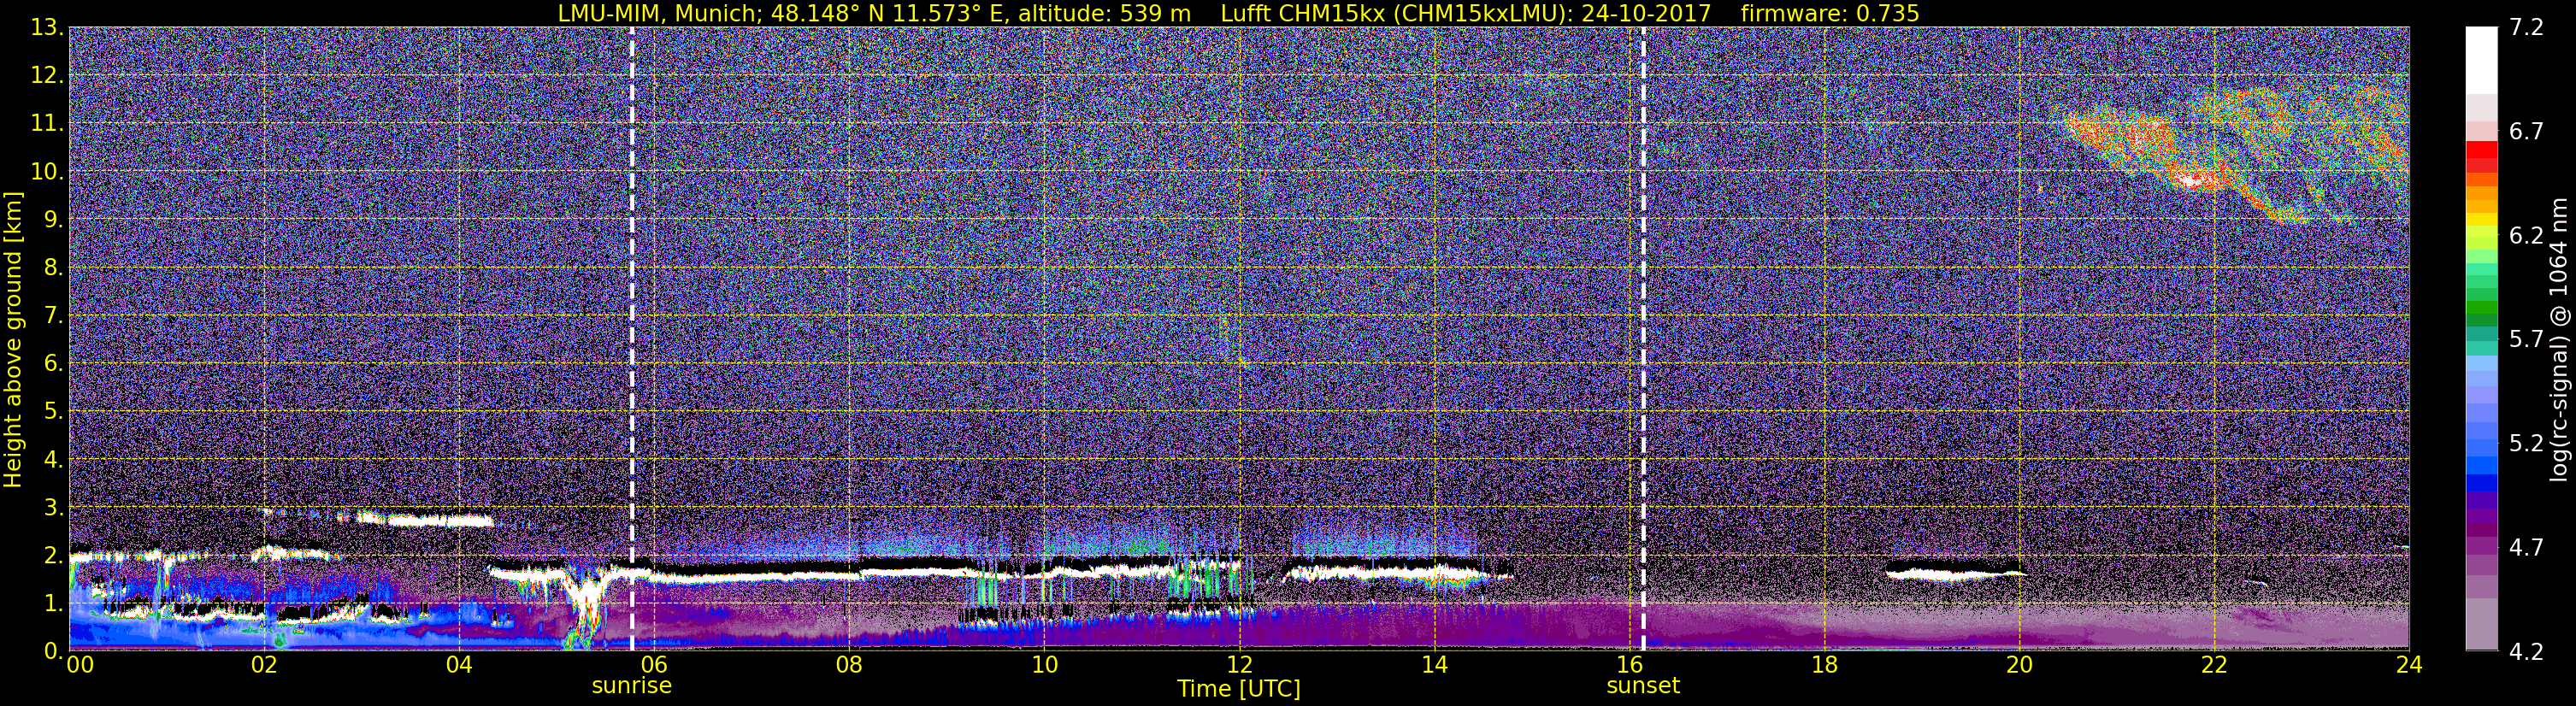Pick the white top segment of the colorbar
Viewport: 2576px width, 706px height.
(x=2481, y=60)
